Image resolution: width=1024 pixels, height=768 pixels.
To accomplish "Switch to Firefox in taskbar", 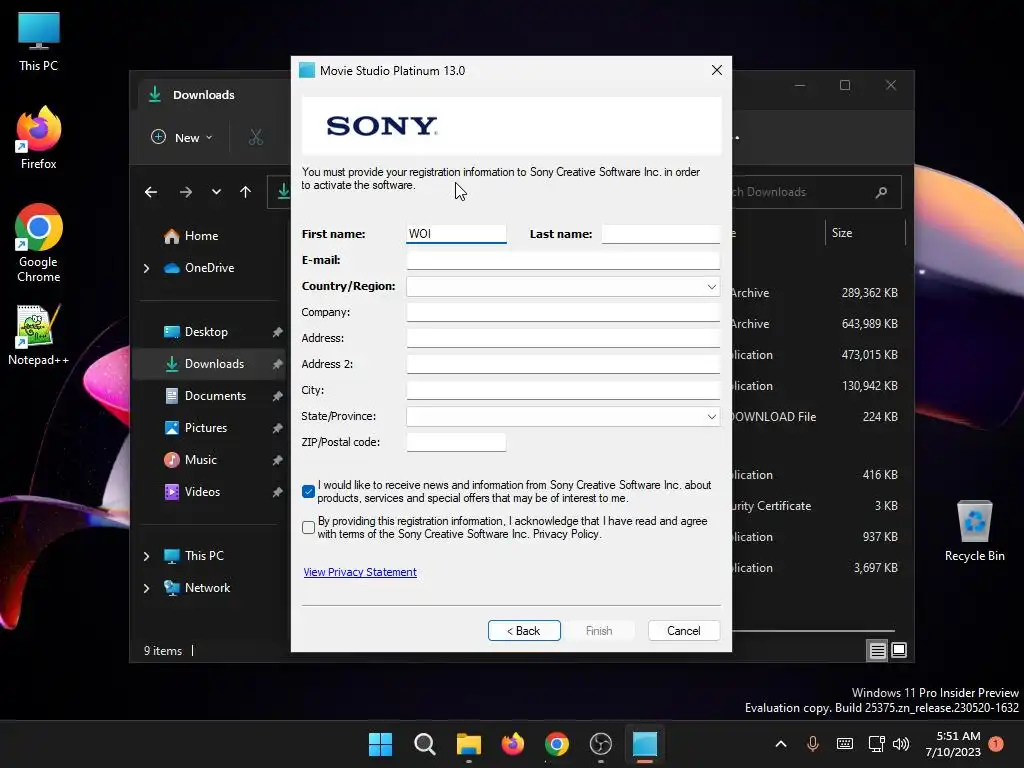I will [513, 744].
